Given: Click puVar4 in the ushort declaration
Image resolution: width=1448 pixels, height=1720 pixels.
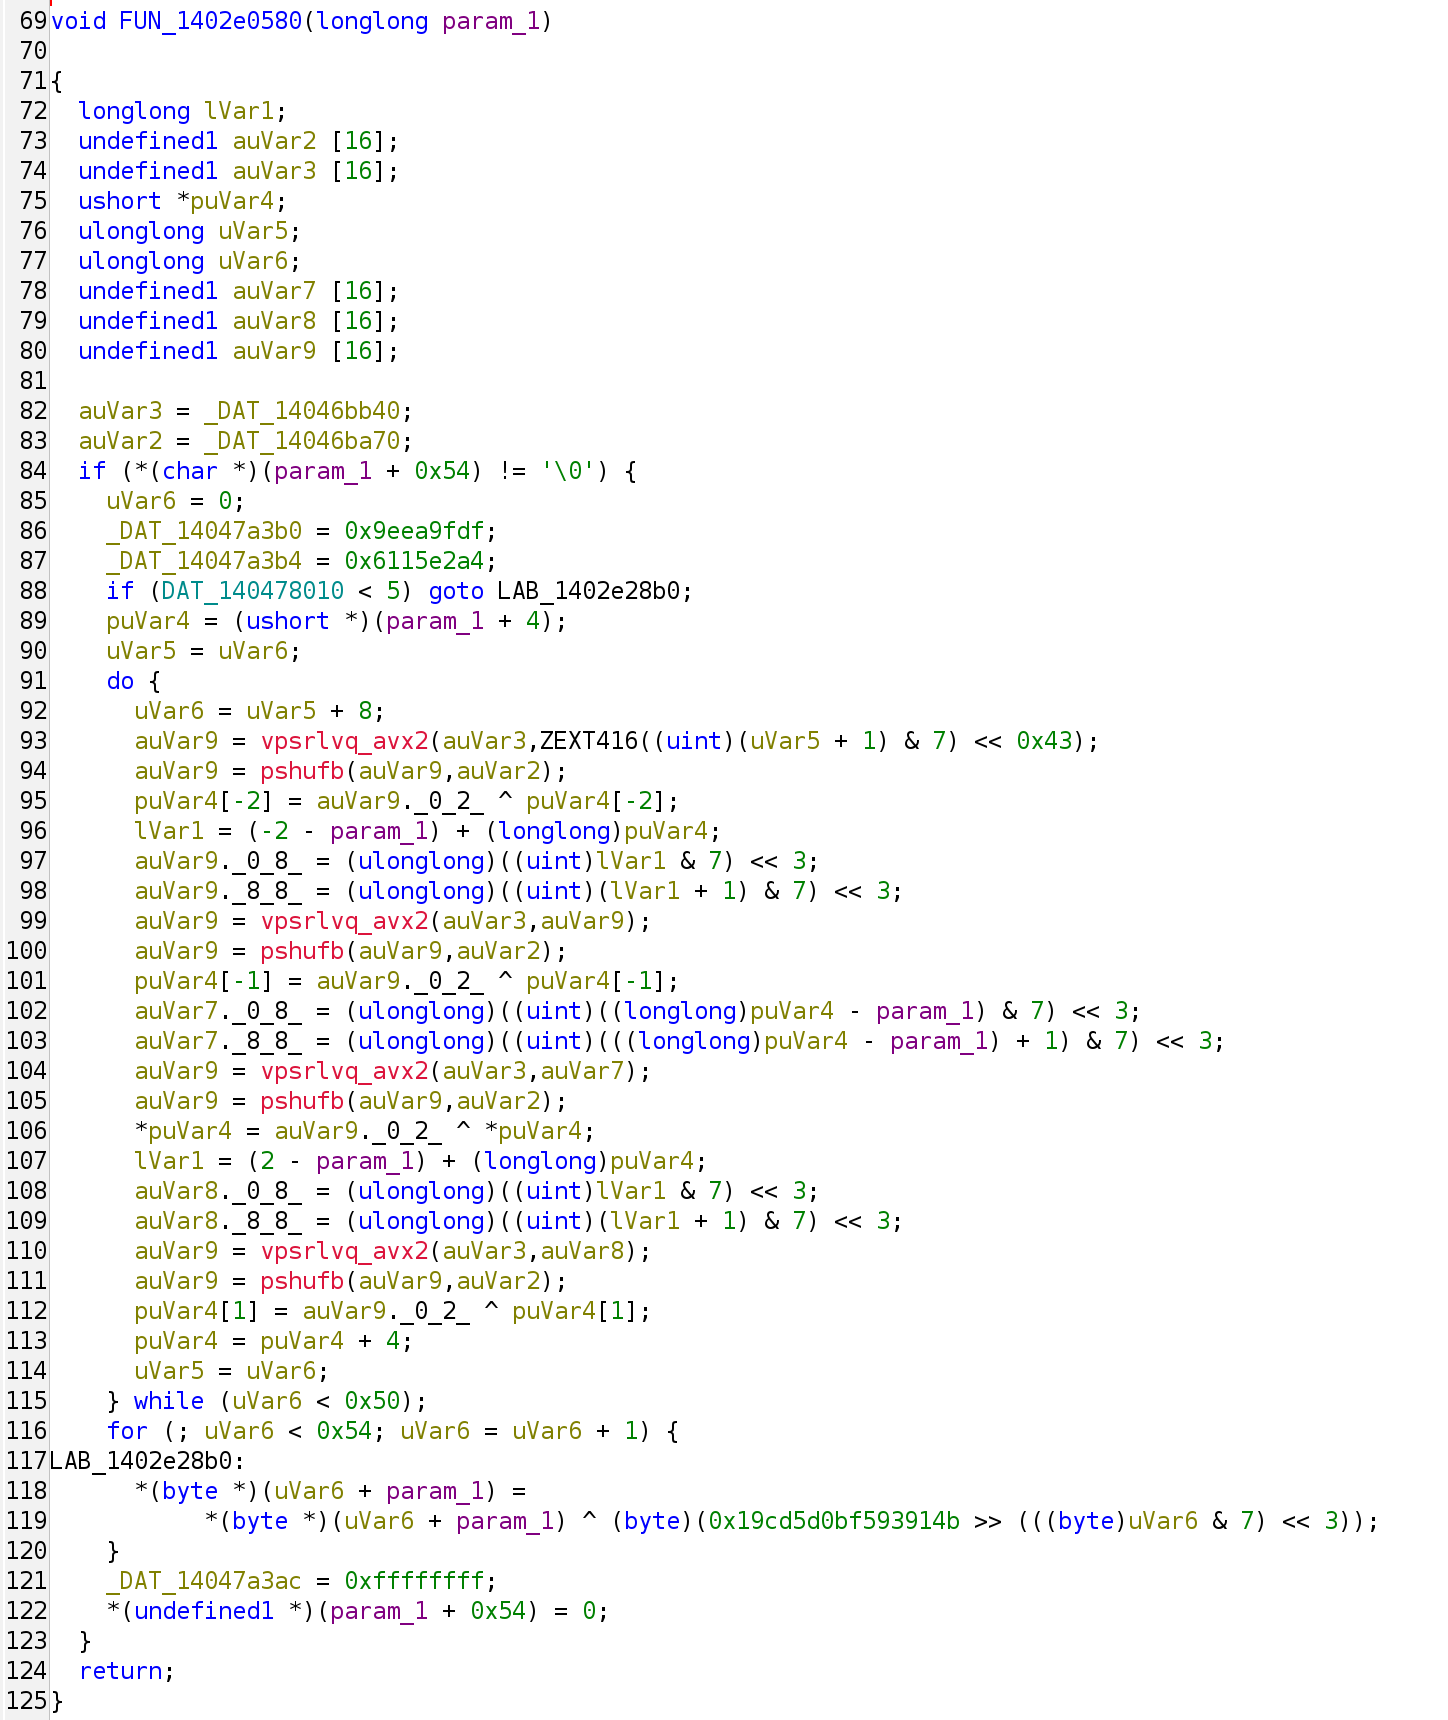Looking at the screenshot, I should pos(232,201).
